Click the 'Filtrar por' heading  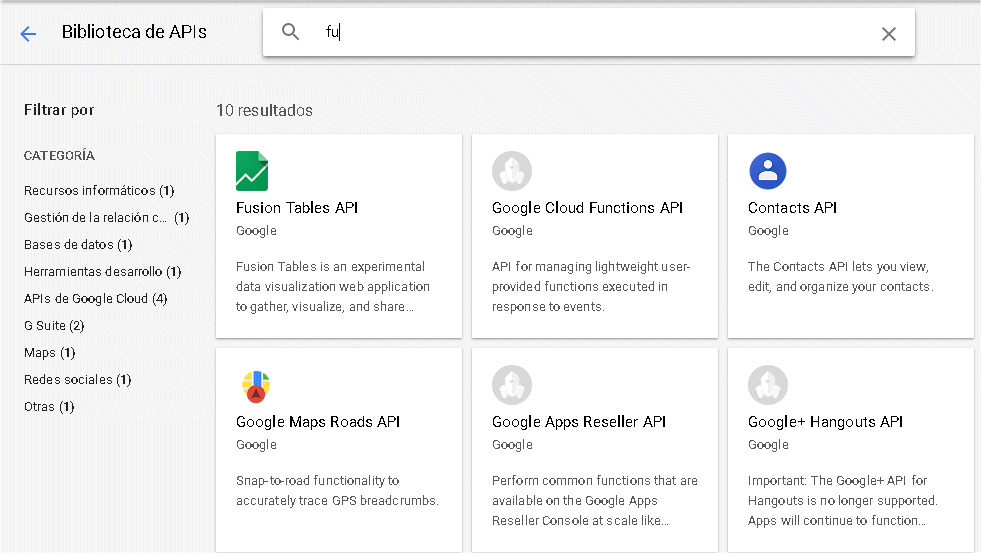tap(59, 110)
